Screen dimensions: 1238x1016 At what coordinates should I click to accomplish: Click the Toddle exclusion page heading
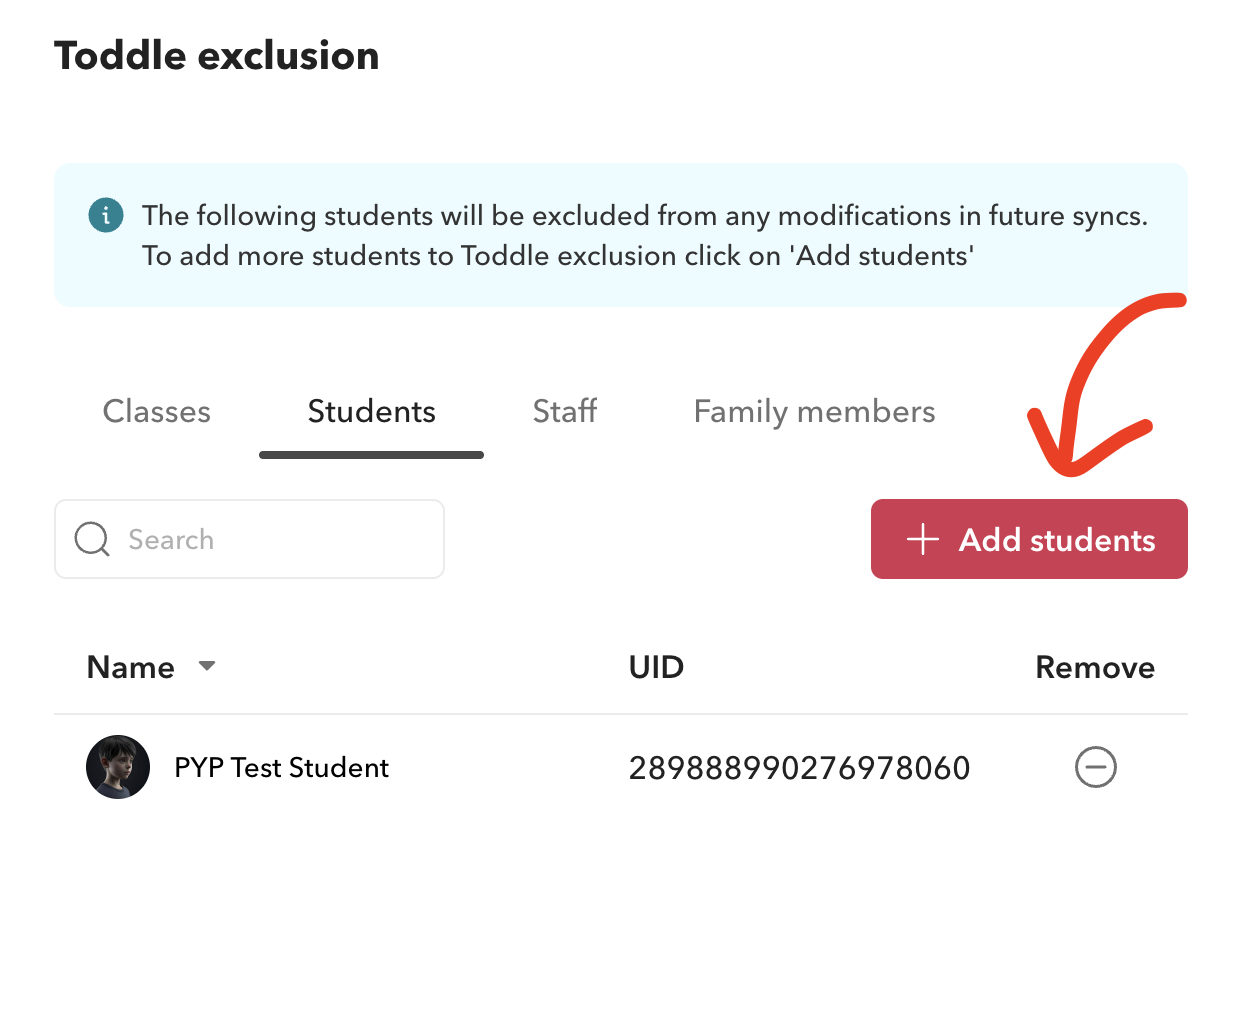tap(217, 56)
